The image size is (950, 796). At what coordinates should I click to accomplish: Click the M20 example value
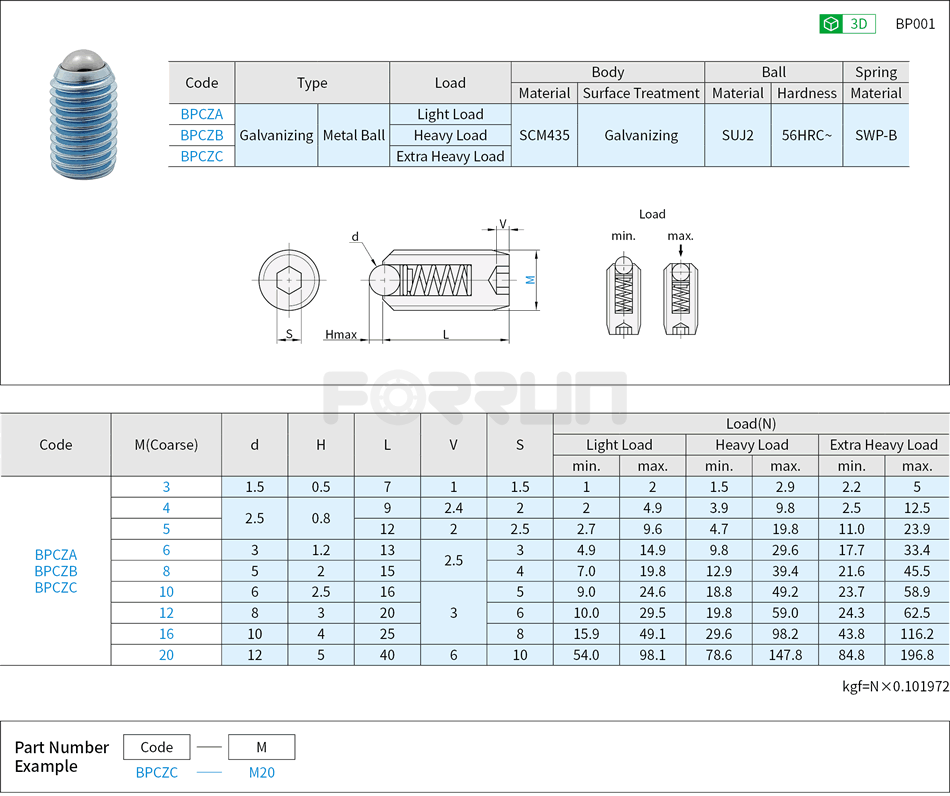tap(261, 772)
